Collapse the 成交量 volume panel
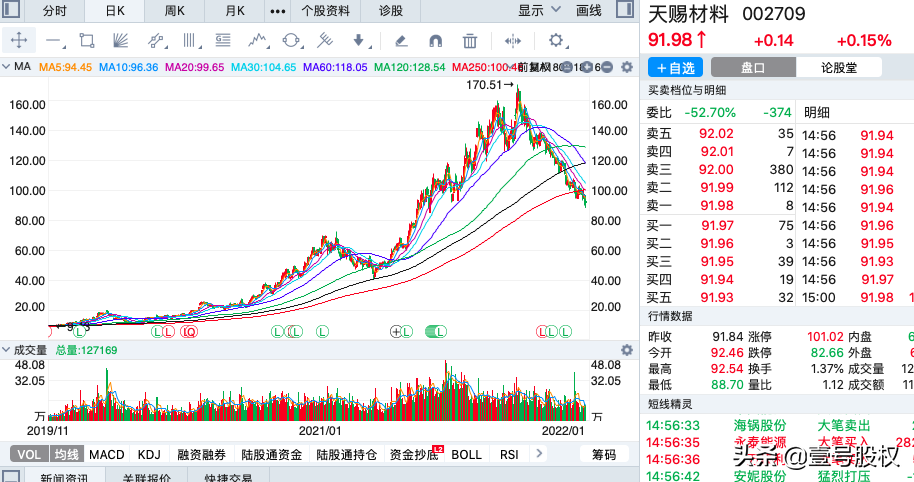This screenshot has width=914, height=482. click(6, 350)
